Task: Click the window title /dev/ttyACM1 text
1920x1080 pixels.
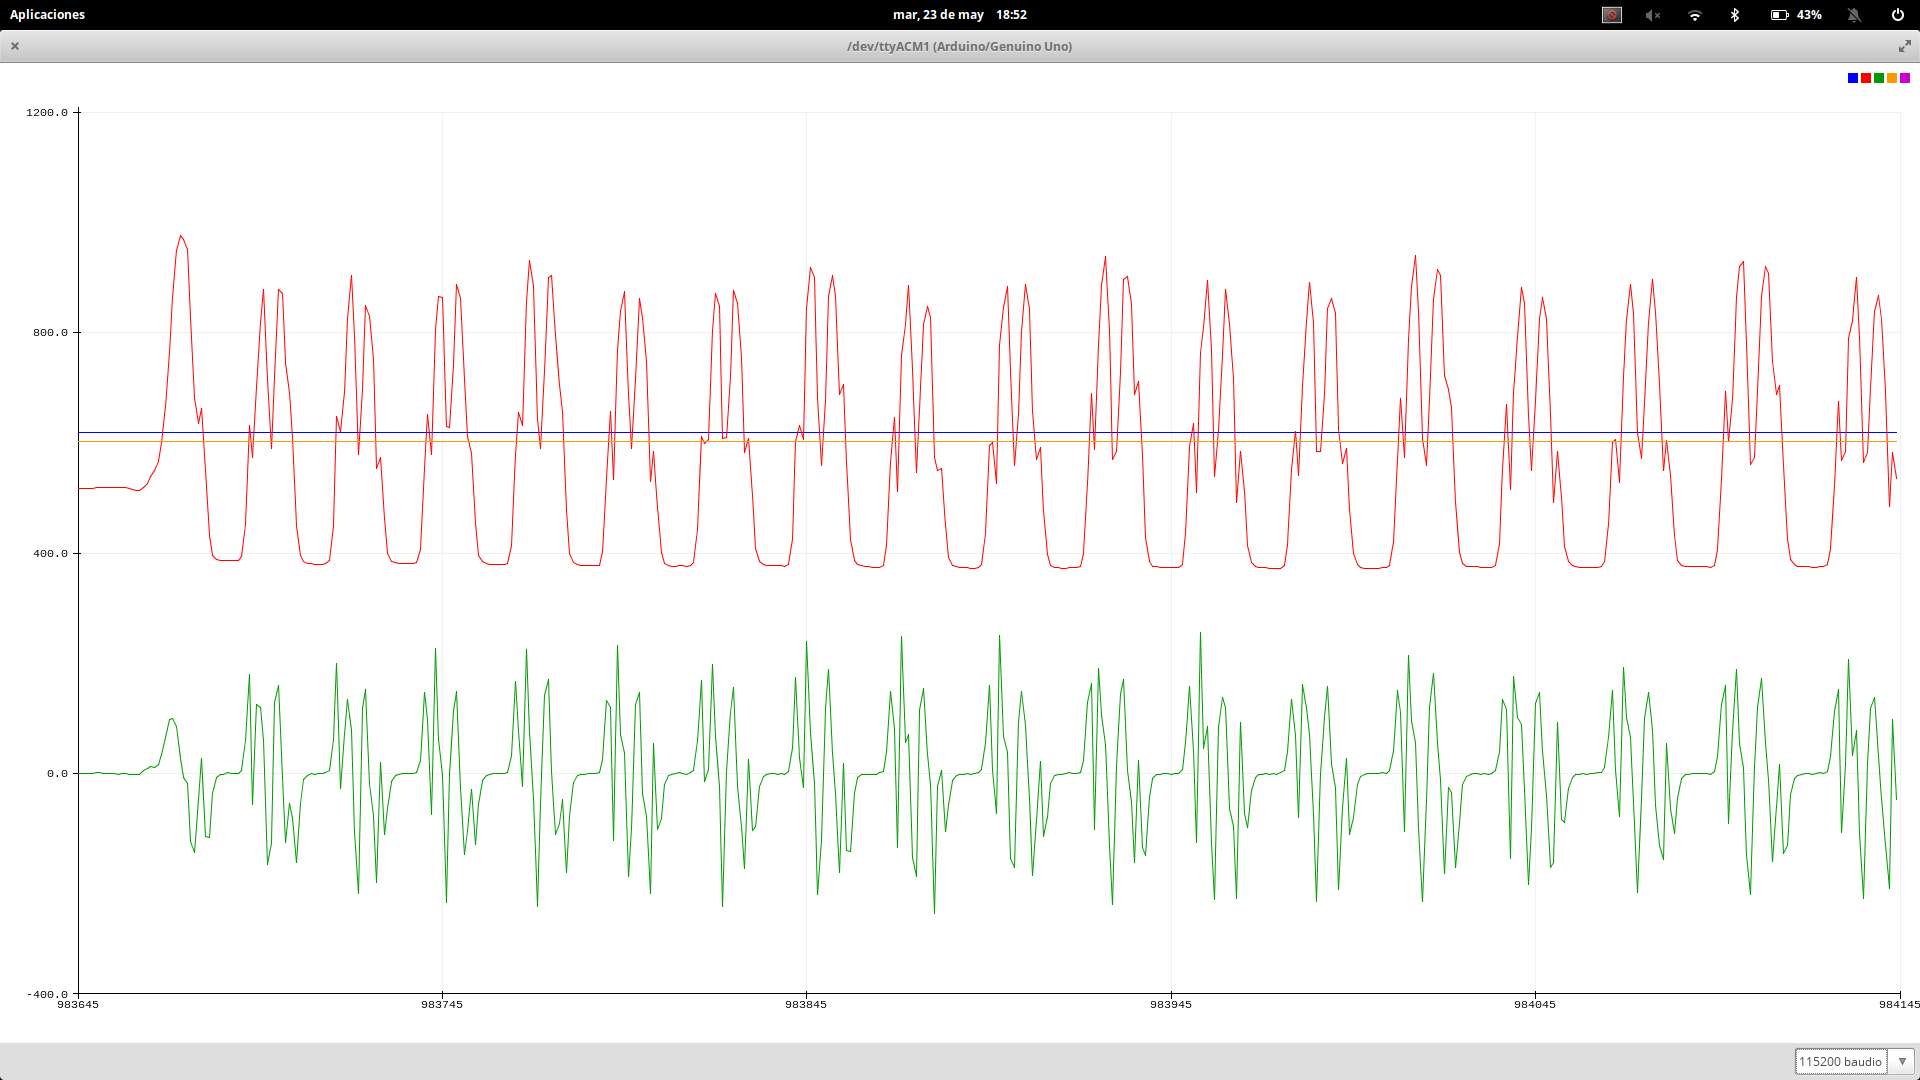Action: (959, 46)
